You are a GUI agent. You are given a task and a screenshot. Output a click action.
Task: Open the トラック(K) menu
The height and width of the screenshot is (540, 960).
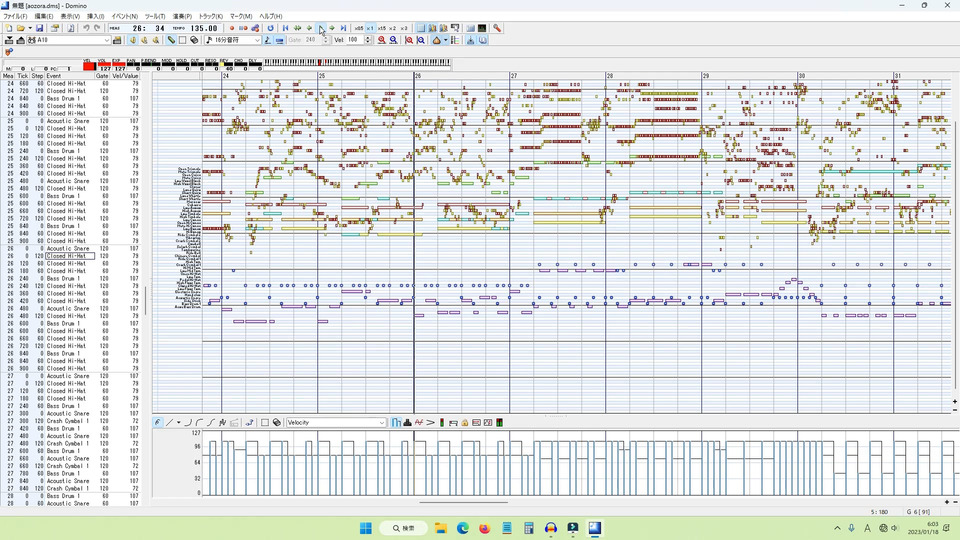(x=211, y=17)
